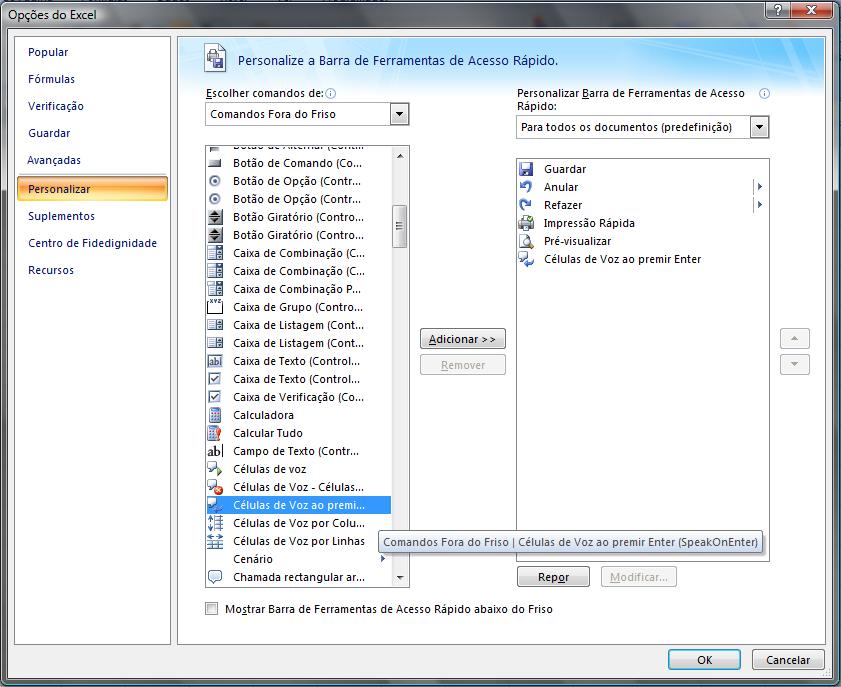Click the Repor button
Screen dimensions: 841x687
coord(553,577)
